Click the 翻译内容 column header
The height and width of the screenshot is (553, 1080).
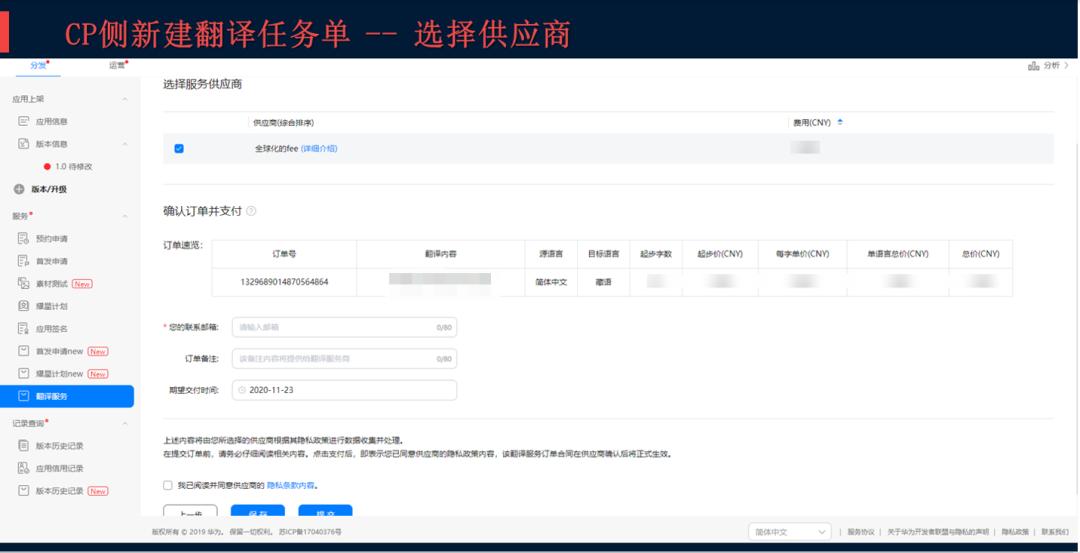coord(441,254)
